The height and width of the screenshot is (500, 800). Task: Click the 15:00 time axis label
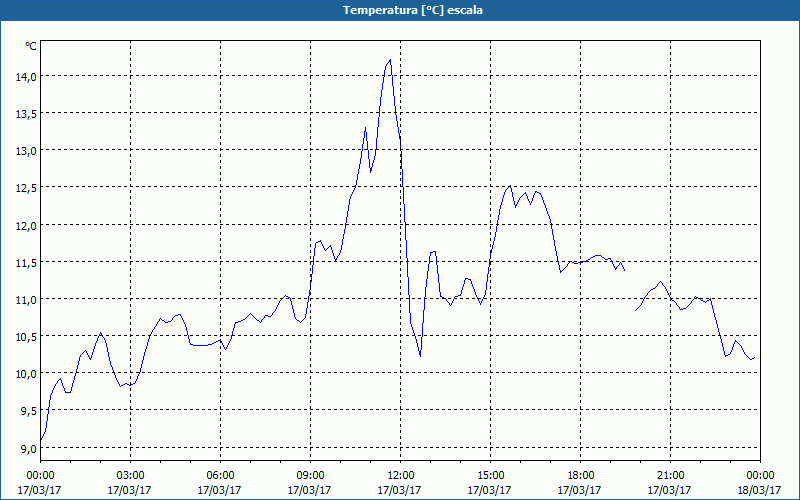[490, 476]
